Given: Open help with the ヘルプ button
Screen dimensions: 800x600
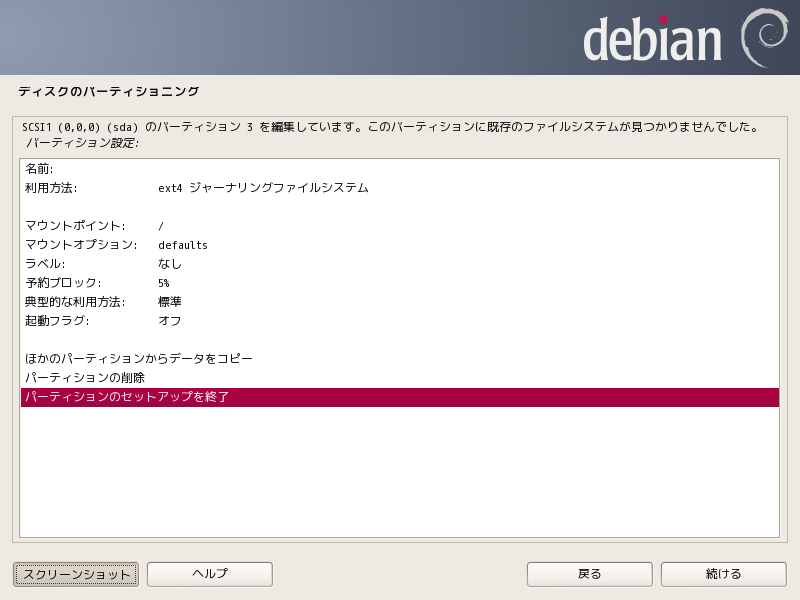Looking at the screenshot, I should tap(210, 574).
